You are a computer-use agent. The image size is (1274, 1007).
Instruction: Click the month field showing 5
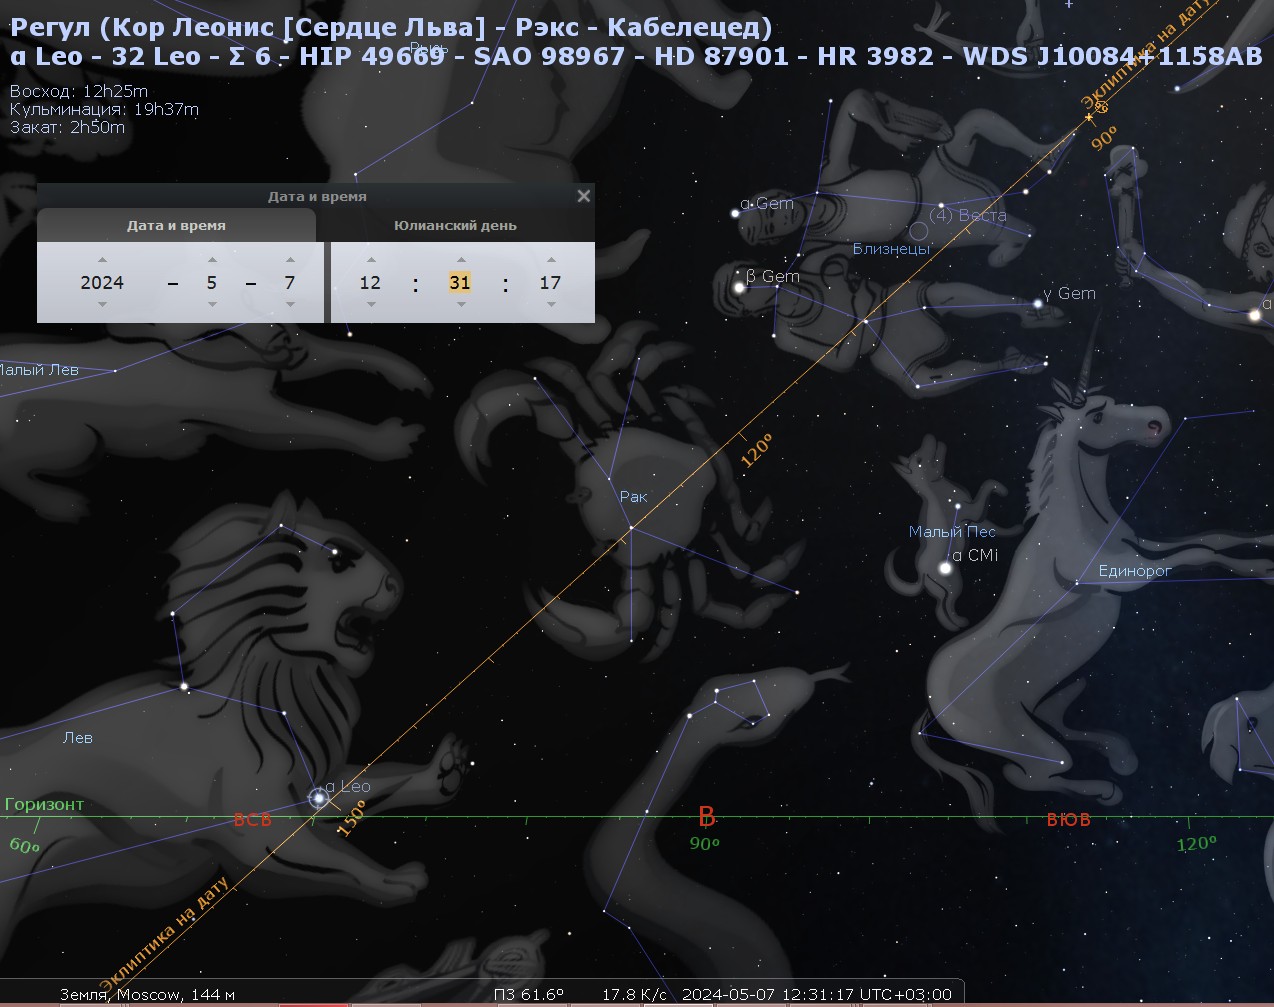[212, 283]
